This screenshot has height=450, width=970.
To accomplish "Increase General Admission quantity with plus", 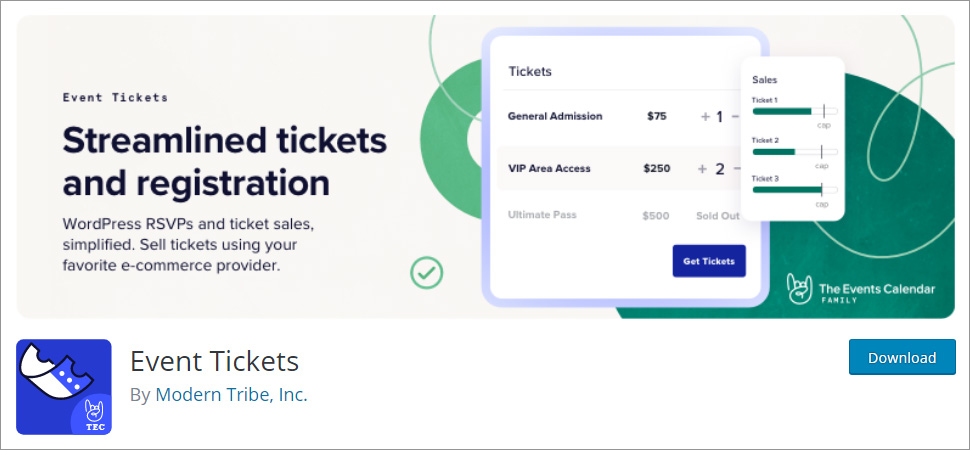I will (x=705, y=116).
